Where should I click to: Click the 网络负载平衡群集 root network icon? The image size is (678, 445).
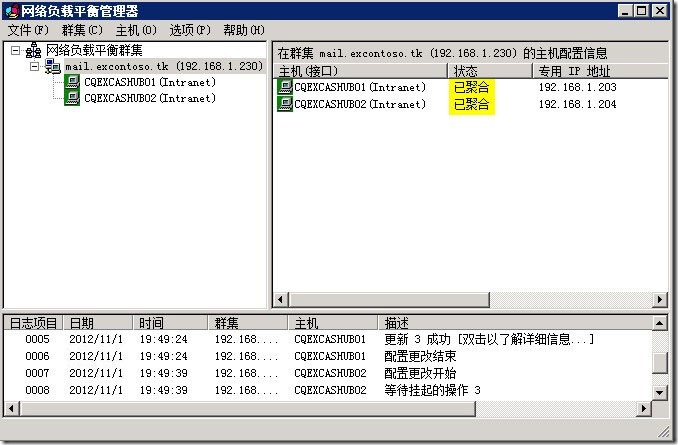point(33,51)
